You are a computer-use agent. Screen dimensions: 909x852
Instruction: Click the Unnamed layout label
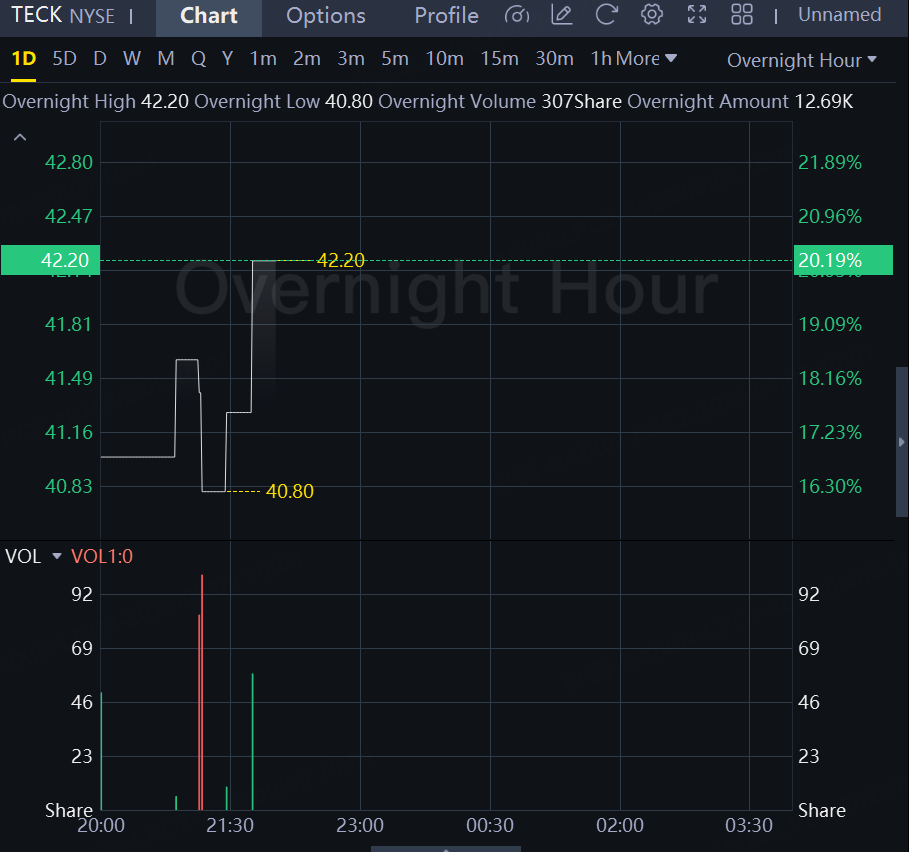(x=839, y=14)
